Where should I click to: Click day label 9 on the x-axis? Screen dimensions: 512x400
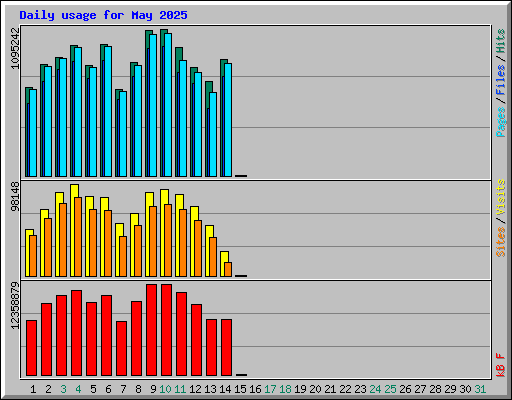click(153, 389)
